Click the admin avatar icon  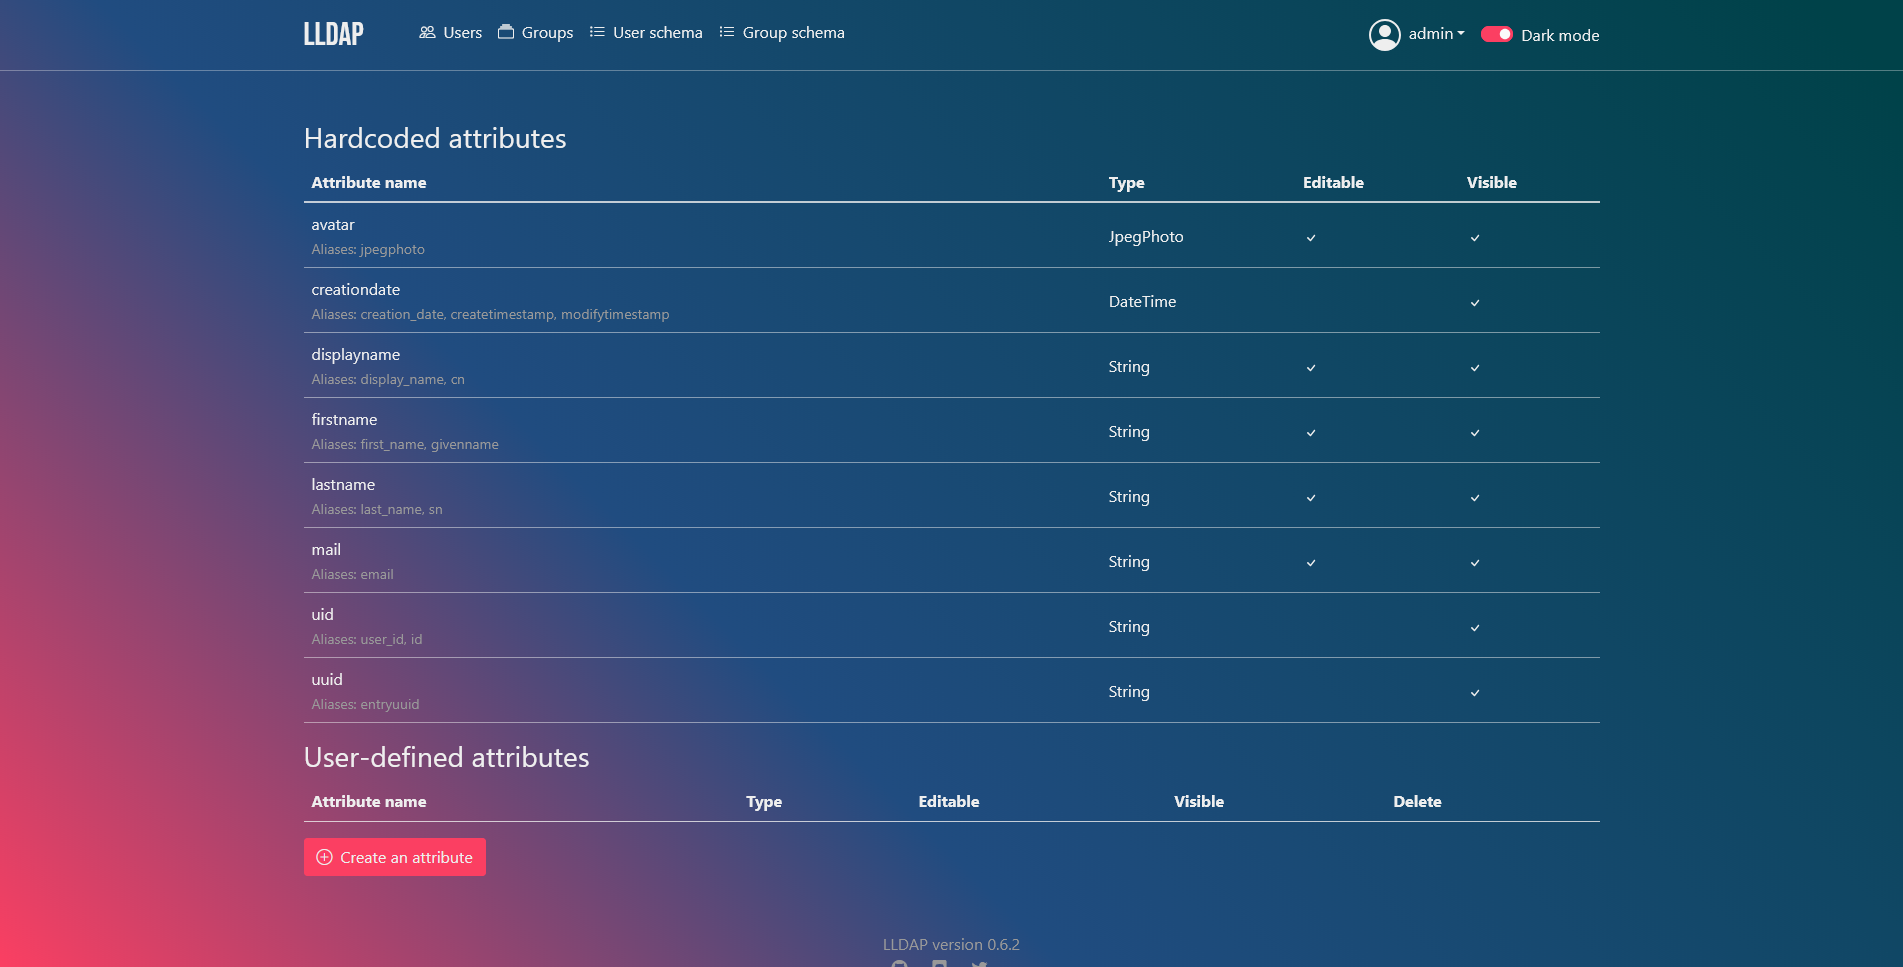(x=1384, y=35)
